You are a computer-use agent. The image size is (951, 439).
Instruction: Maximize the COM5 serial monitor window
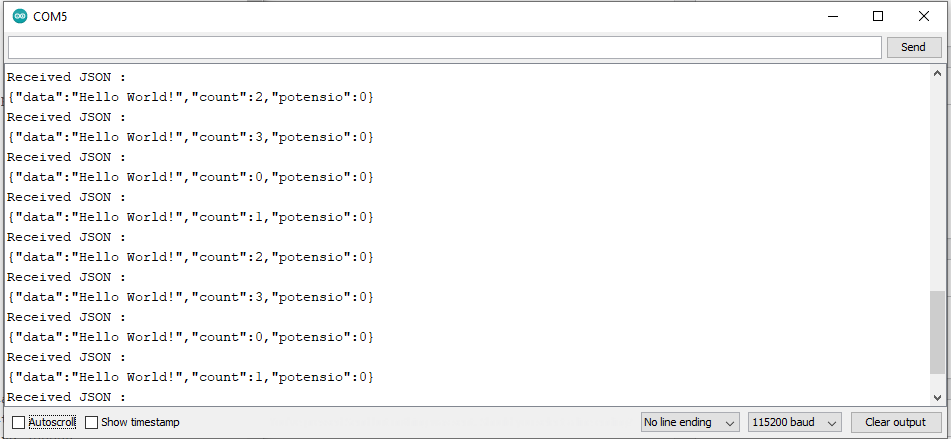pyautogui.click(x=878, y=16)
